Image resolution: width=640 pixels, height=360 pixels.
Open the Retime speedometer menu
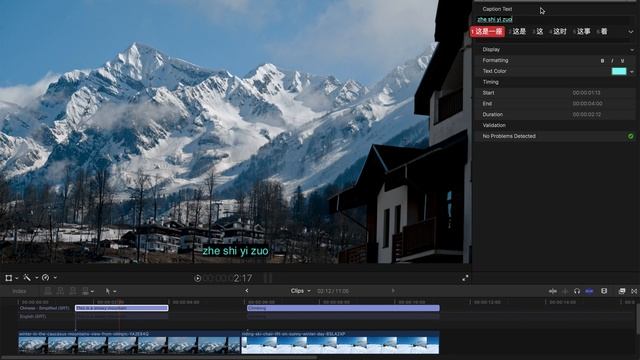(45, 278)
